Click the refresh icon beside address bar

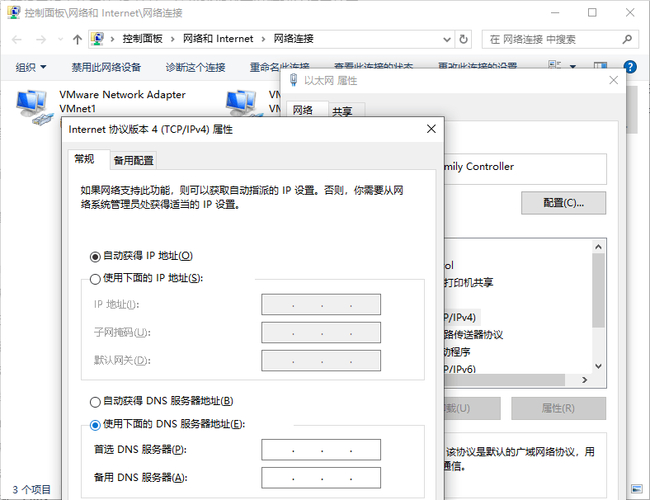tap(465, 39)
